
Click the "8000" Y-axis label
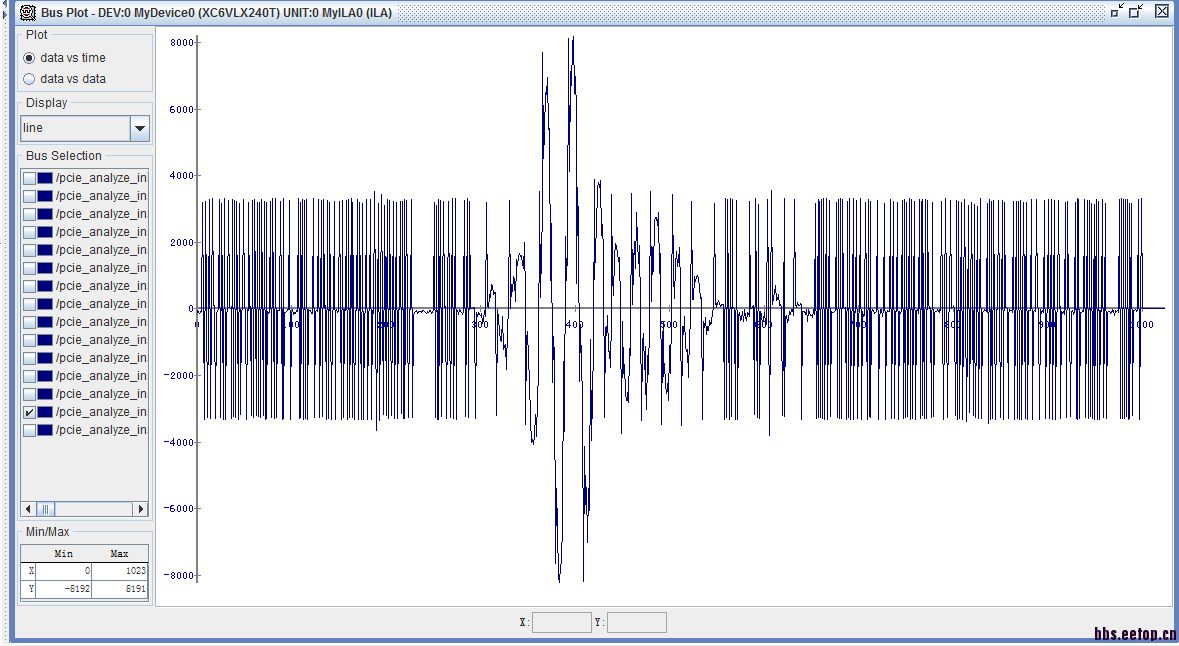tap(181, 43)
